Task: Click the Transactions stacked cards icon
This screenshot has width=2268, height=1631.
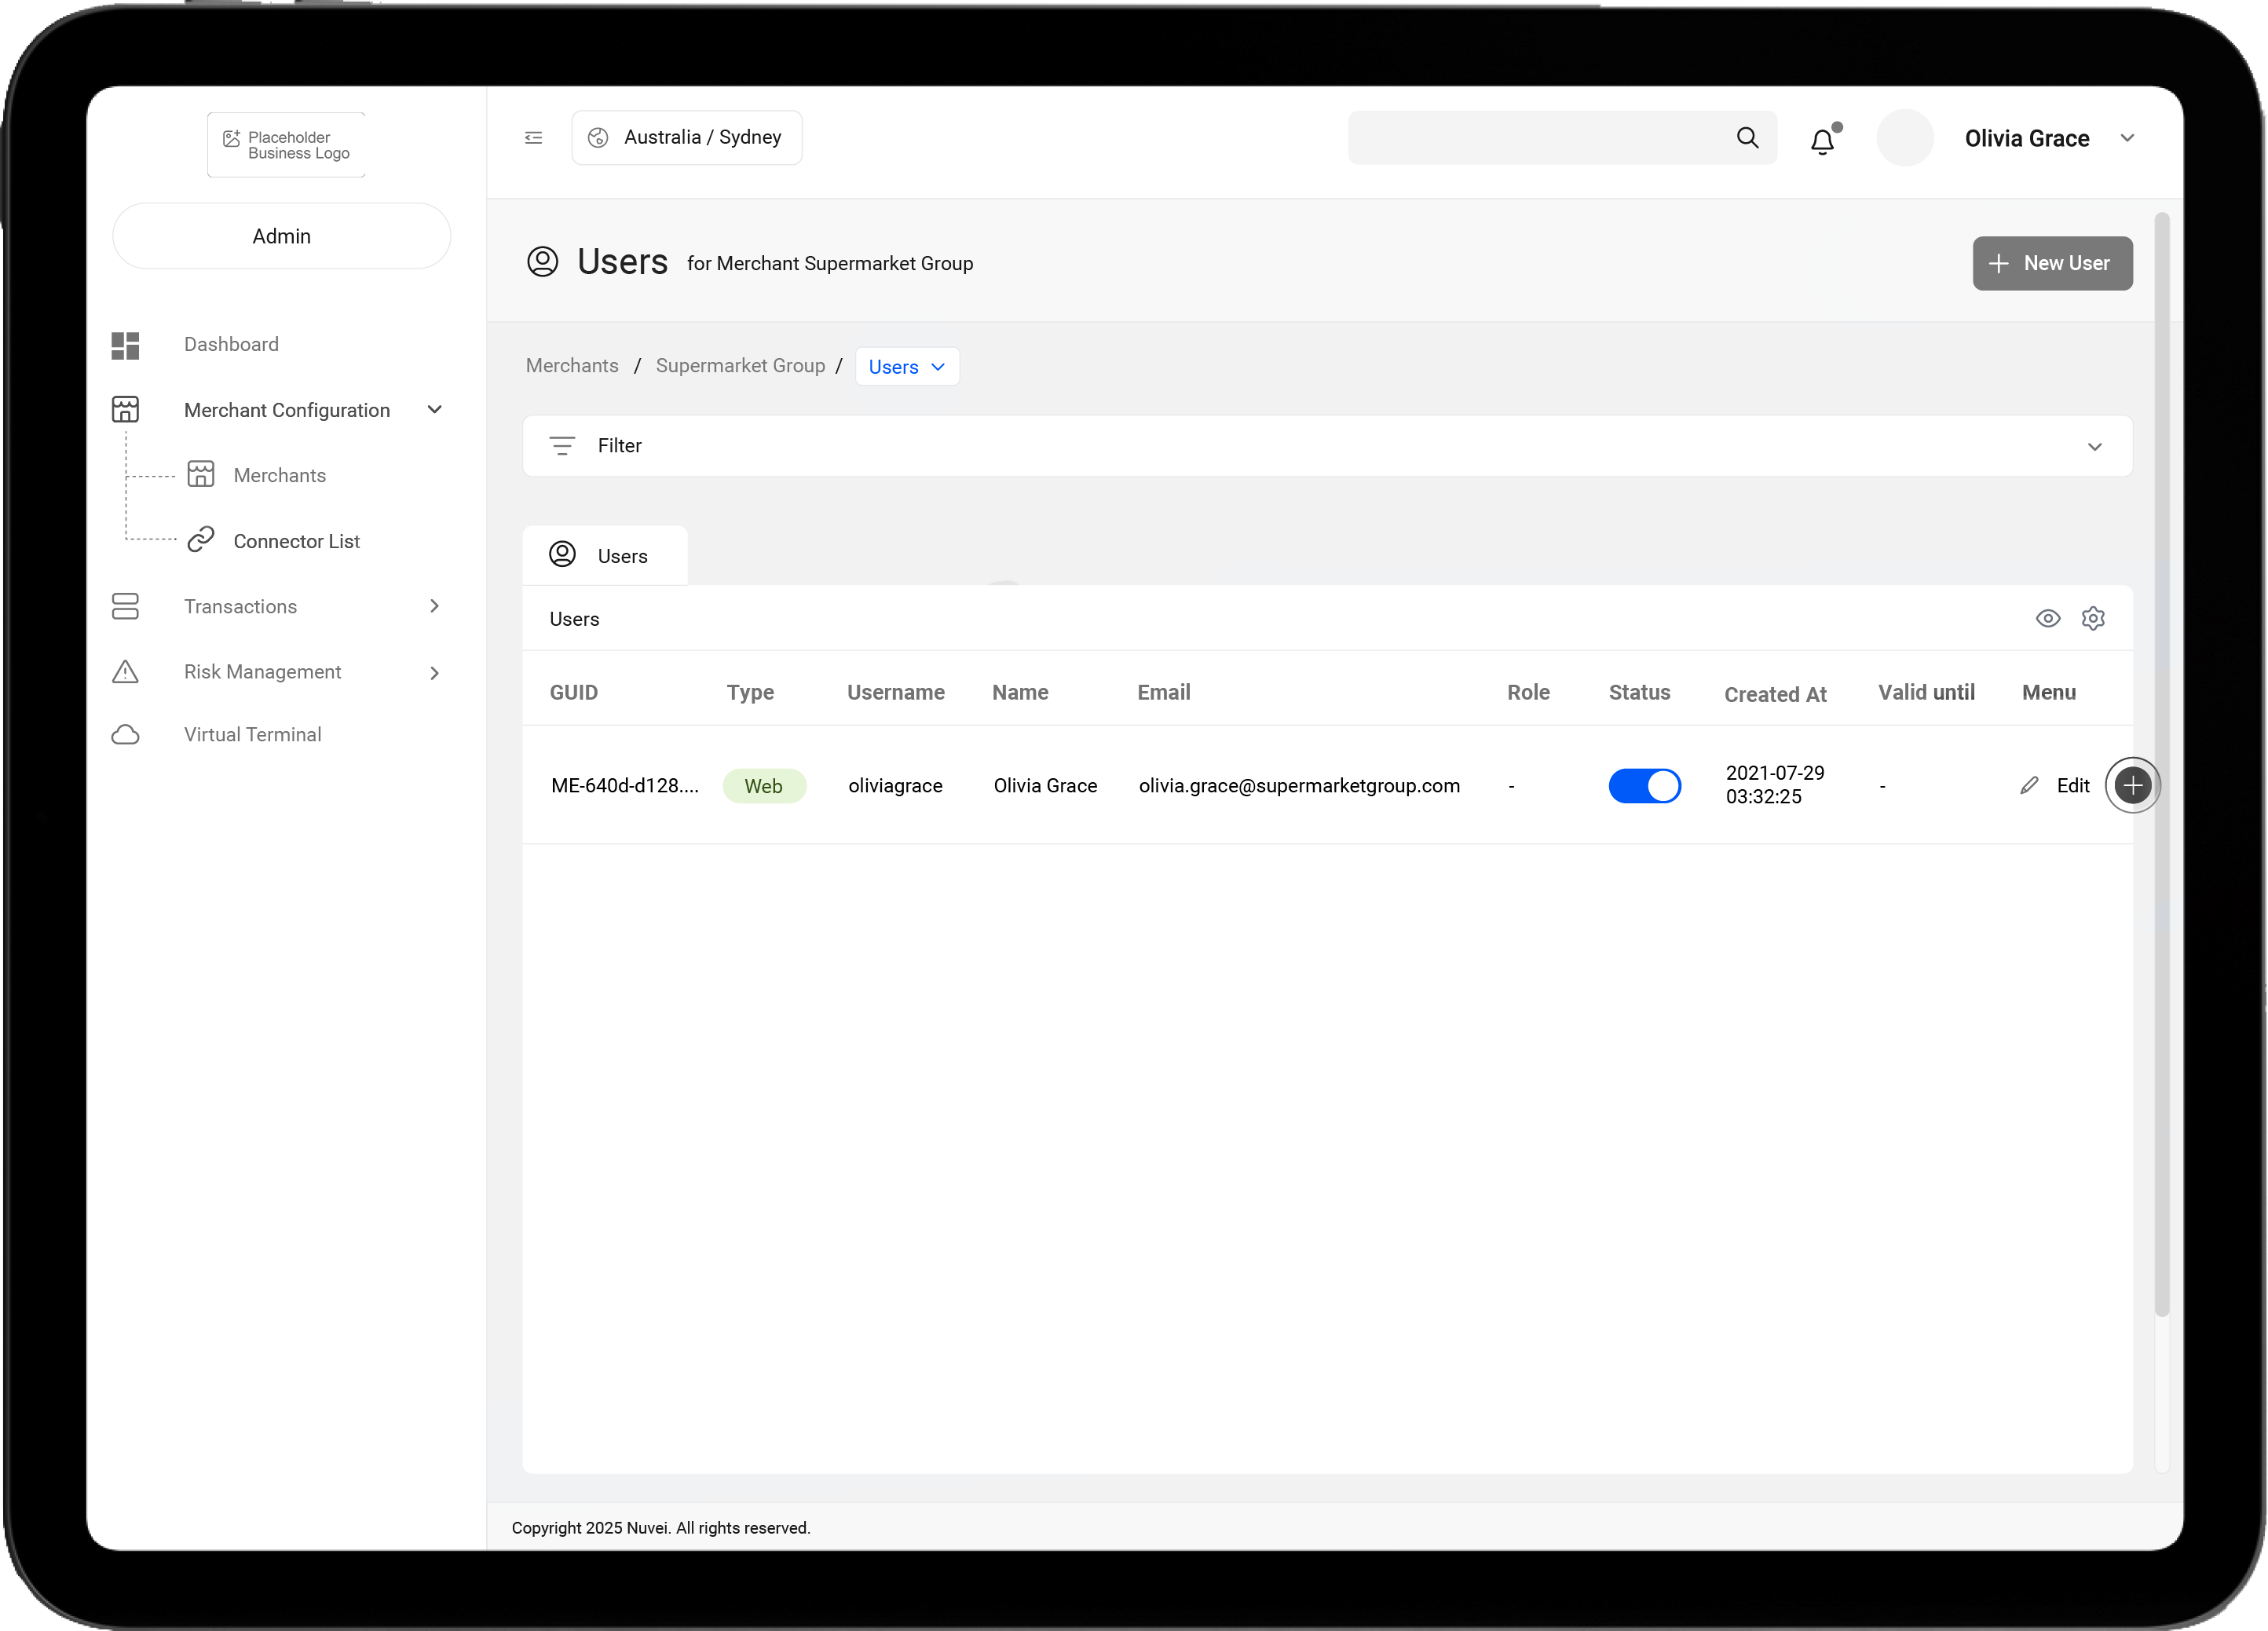Action: [125, 606]
